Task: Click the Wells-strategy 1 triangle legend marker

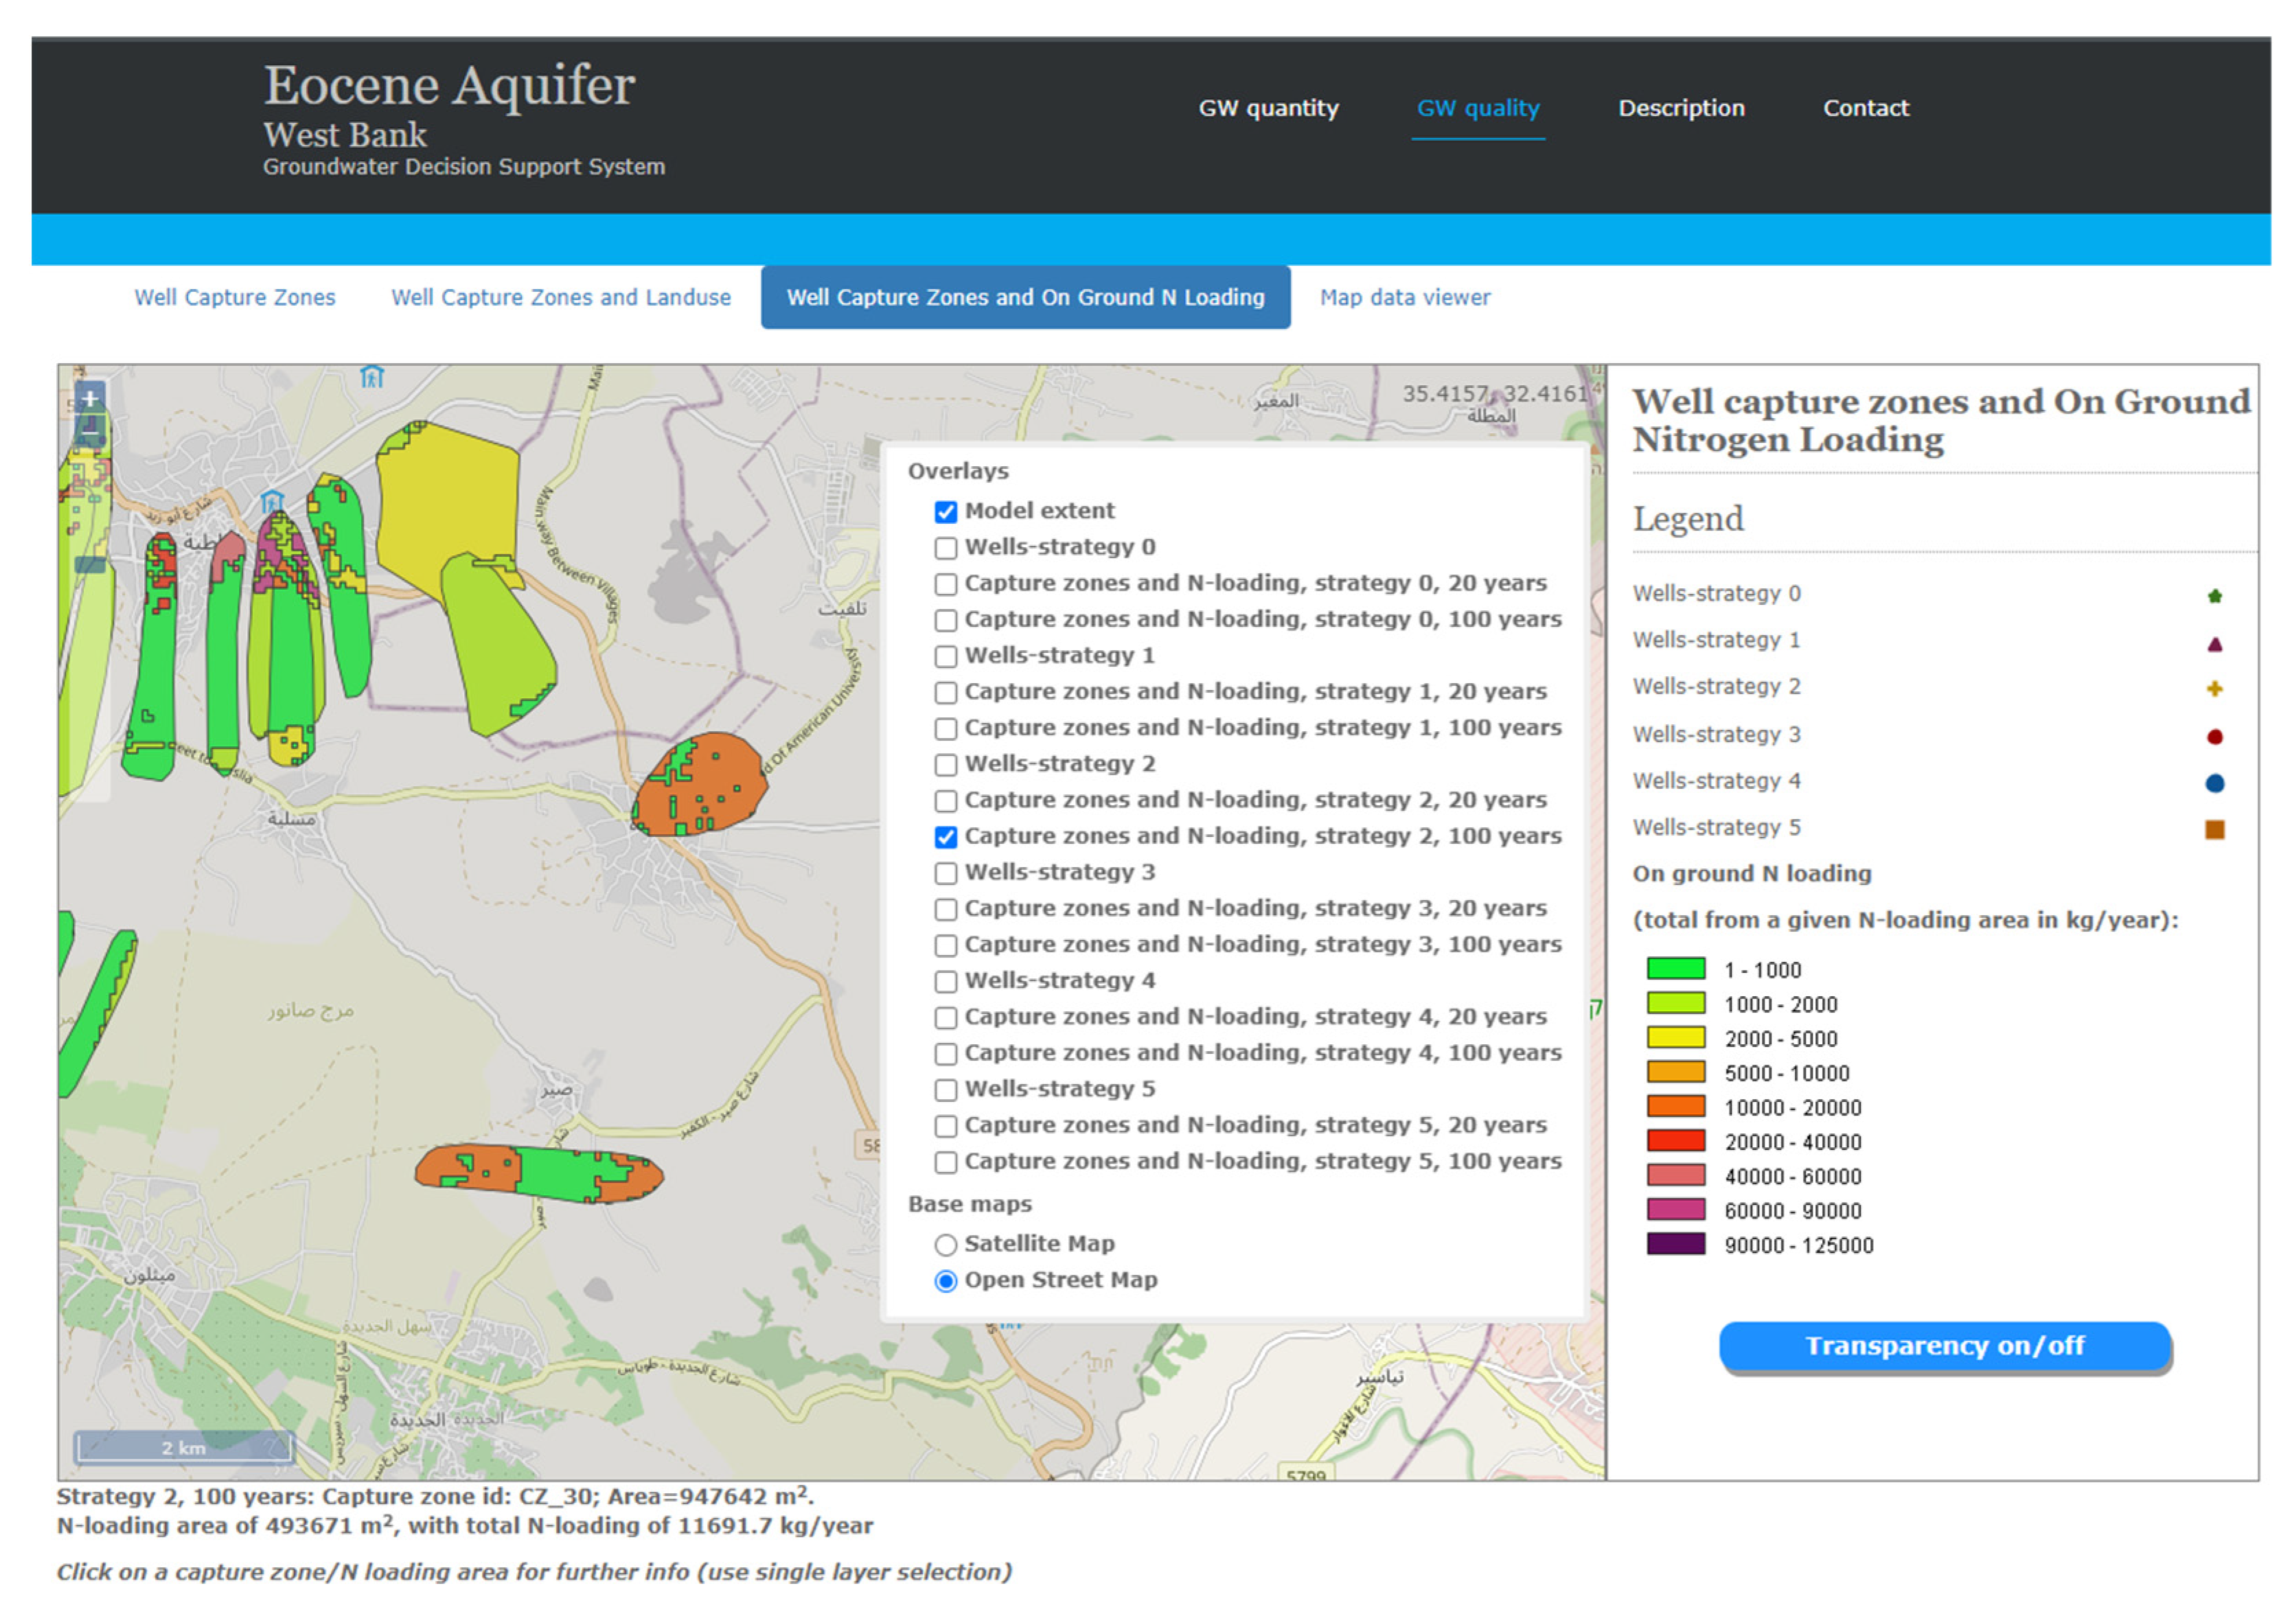Action: (x=2214, y=644)
